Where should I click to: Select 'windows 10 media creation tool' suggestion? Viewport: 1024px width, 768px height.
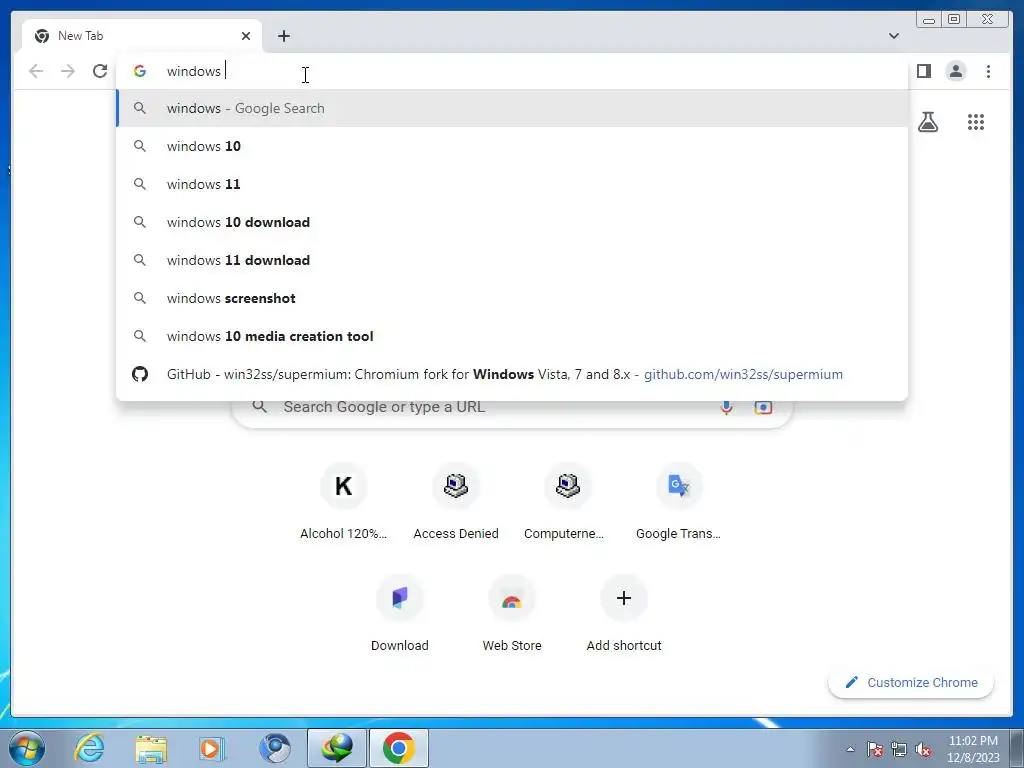coord(512,336)
